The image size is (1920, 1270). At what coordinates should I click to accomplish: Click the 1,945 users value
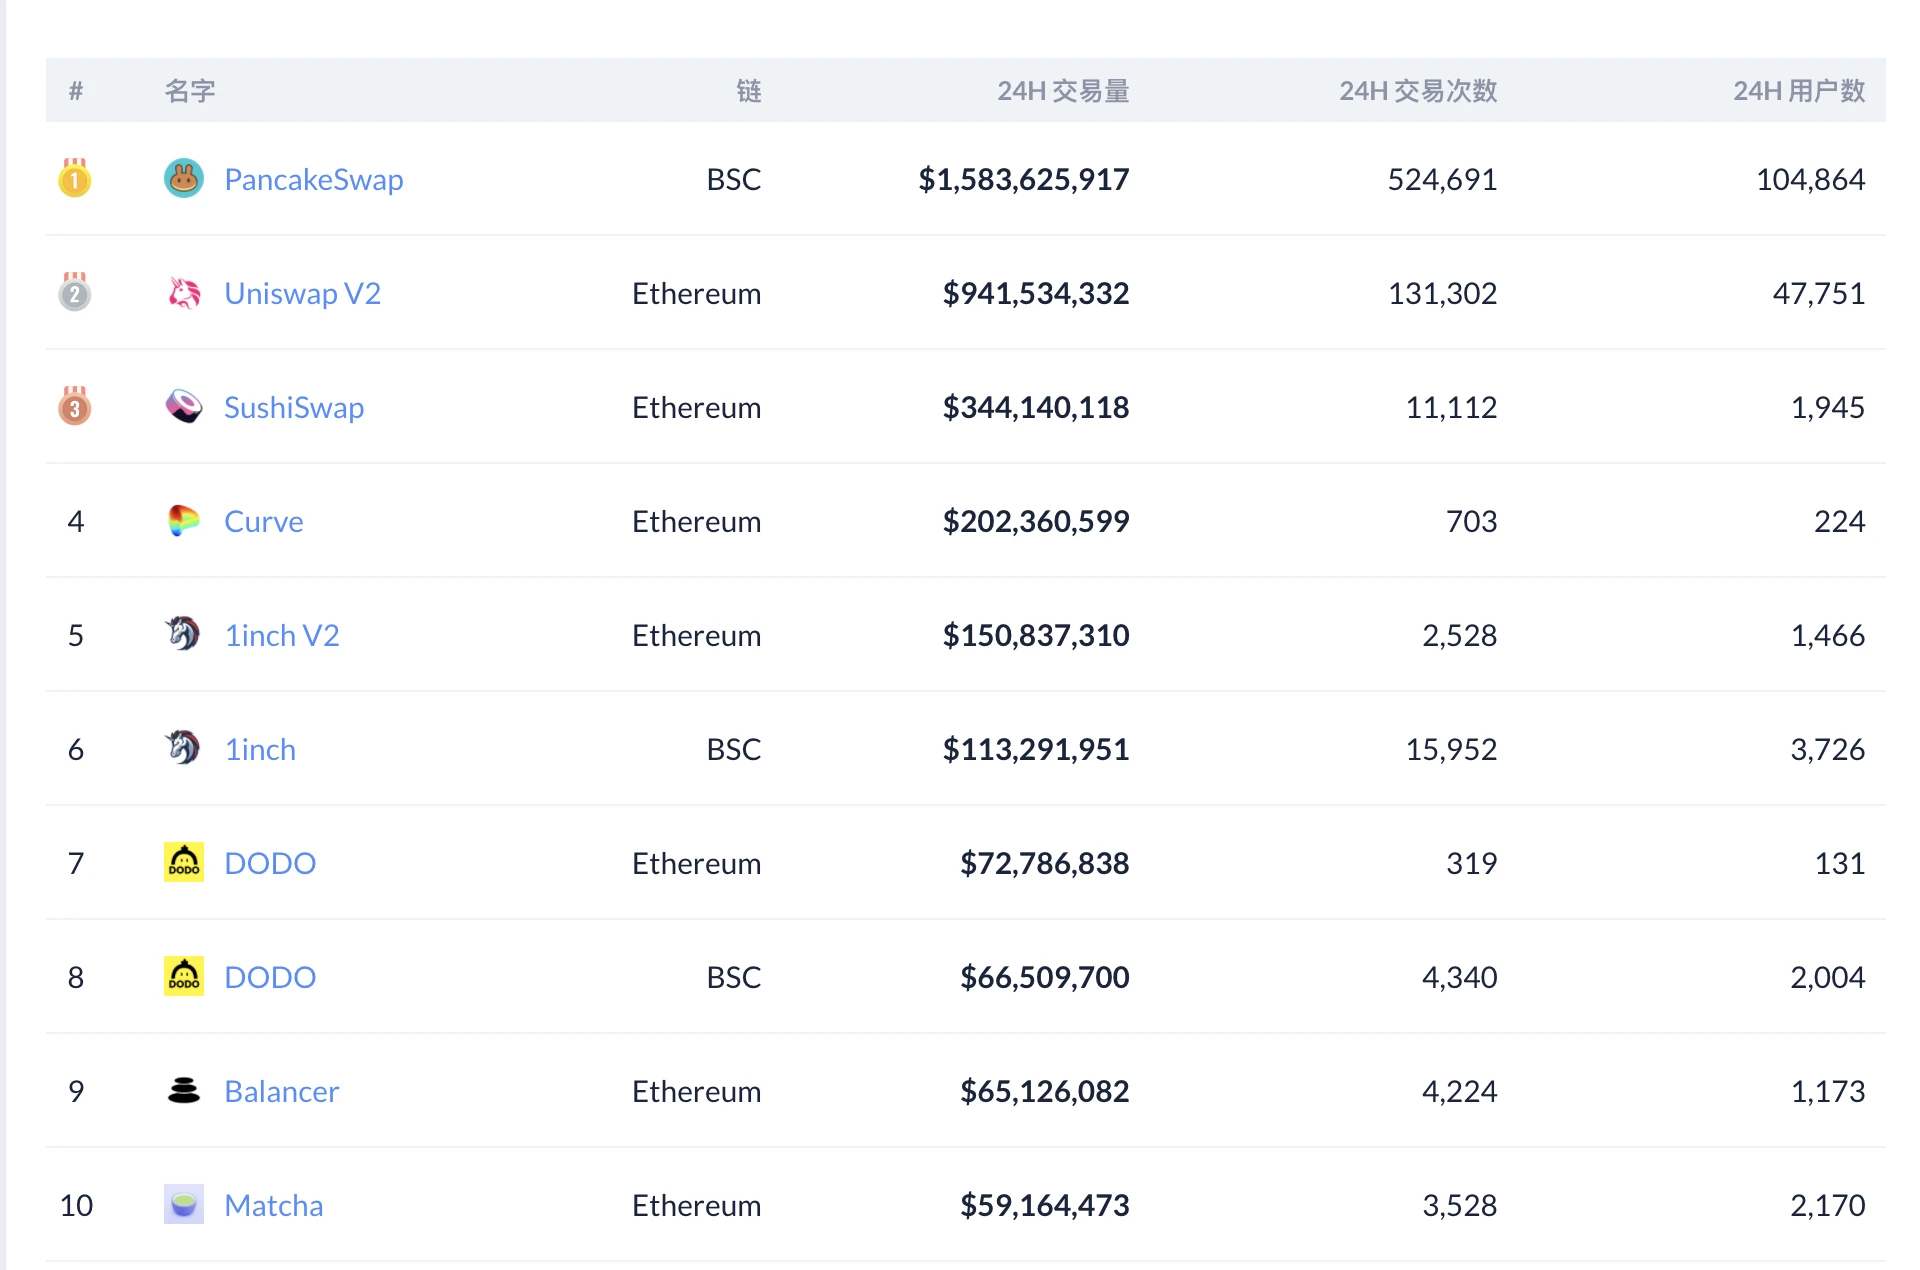[1827, 408]
